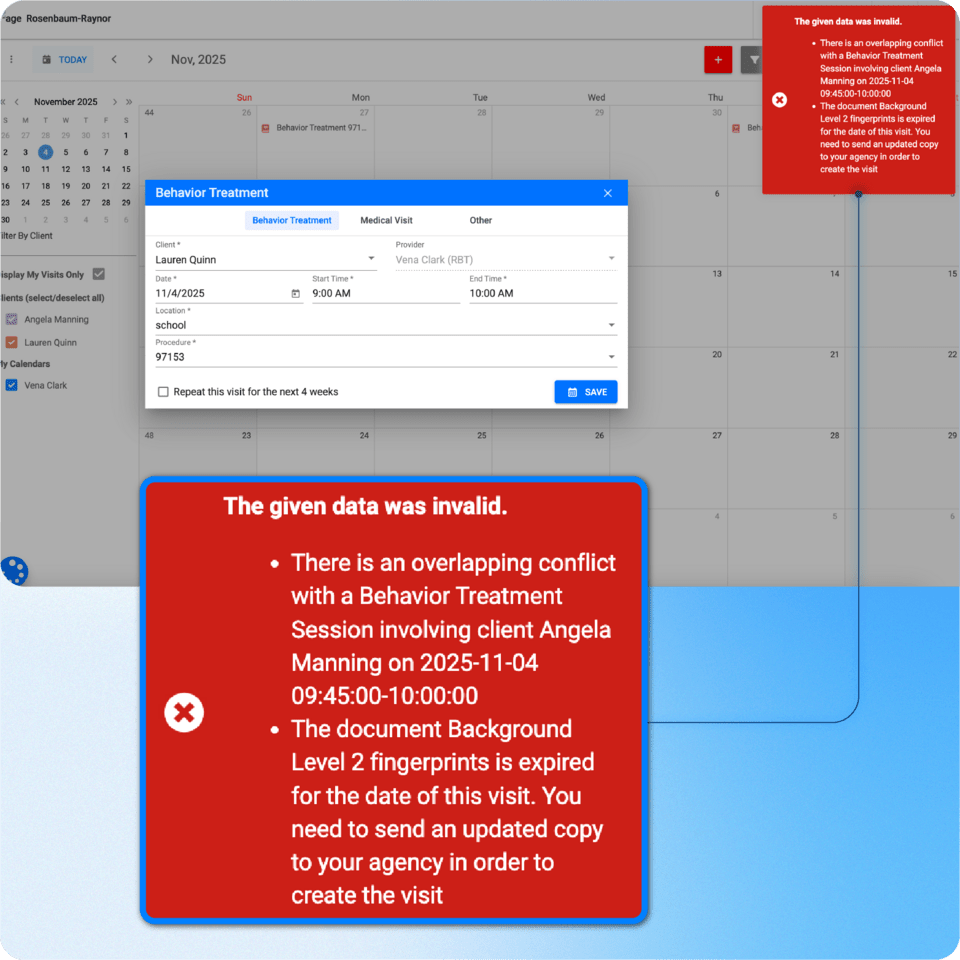
Task: Dismiss the error popup via its X icon
Action: (x=779, y=99)
